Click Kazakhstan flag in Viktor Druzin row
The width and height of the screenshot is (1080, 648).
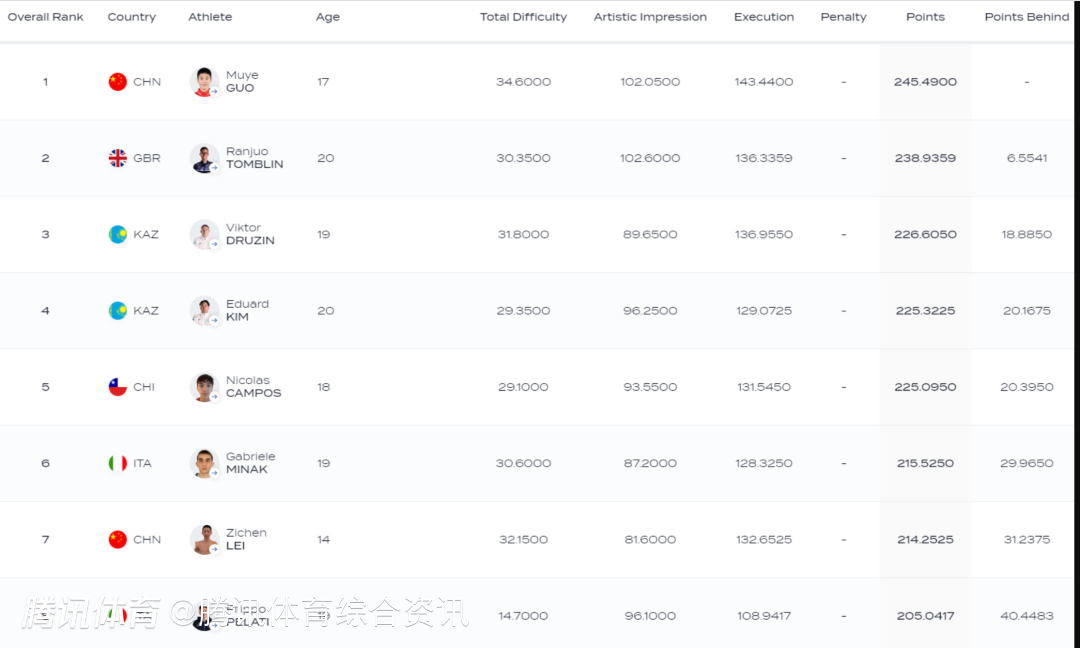(x=118, y=234)
